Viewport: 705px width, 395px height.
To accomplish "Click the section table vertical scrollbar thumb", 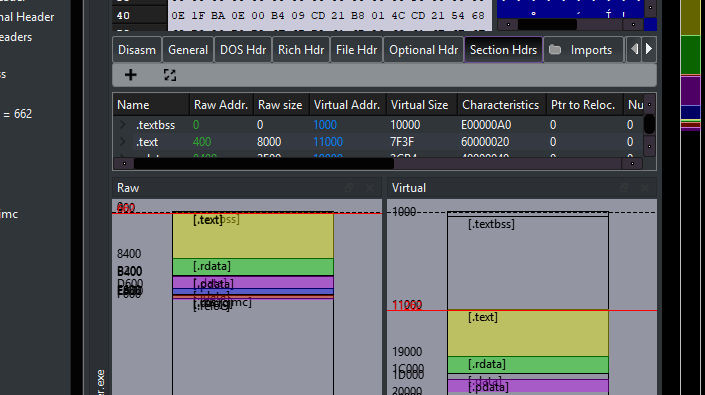I will tap(649, 124).
